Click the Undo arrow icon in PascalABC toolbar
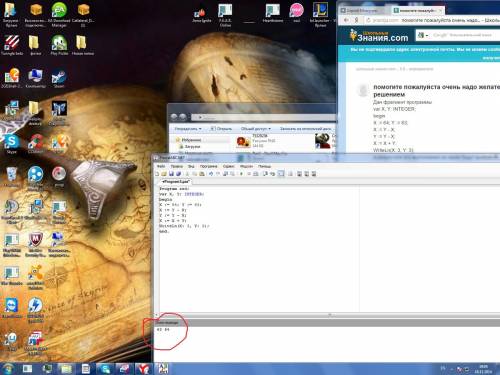The image size is (500, 375). [211, 174]
